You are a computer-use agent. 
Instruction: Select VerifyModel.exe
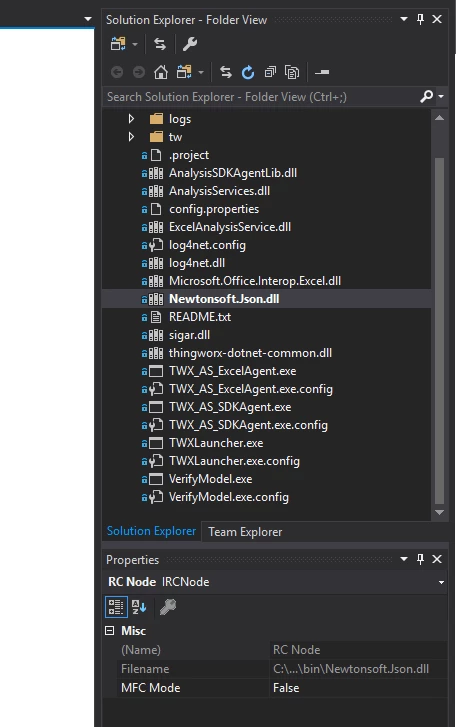pyautogui.click(x=210, y=479)
